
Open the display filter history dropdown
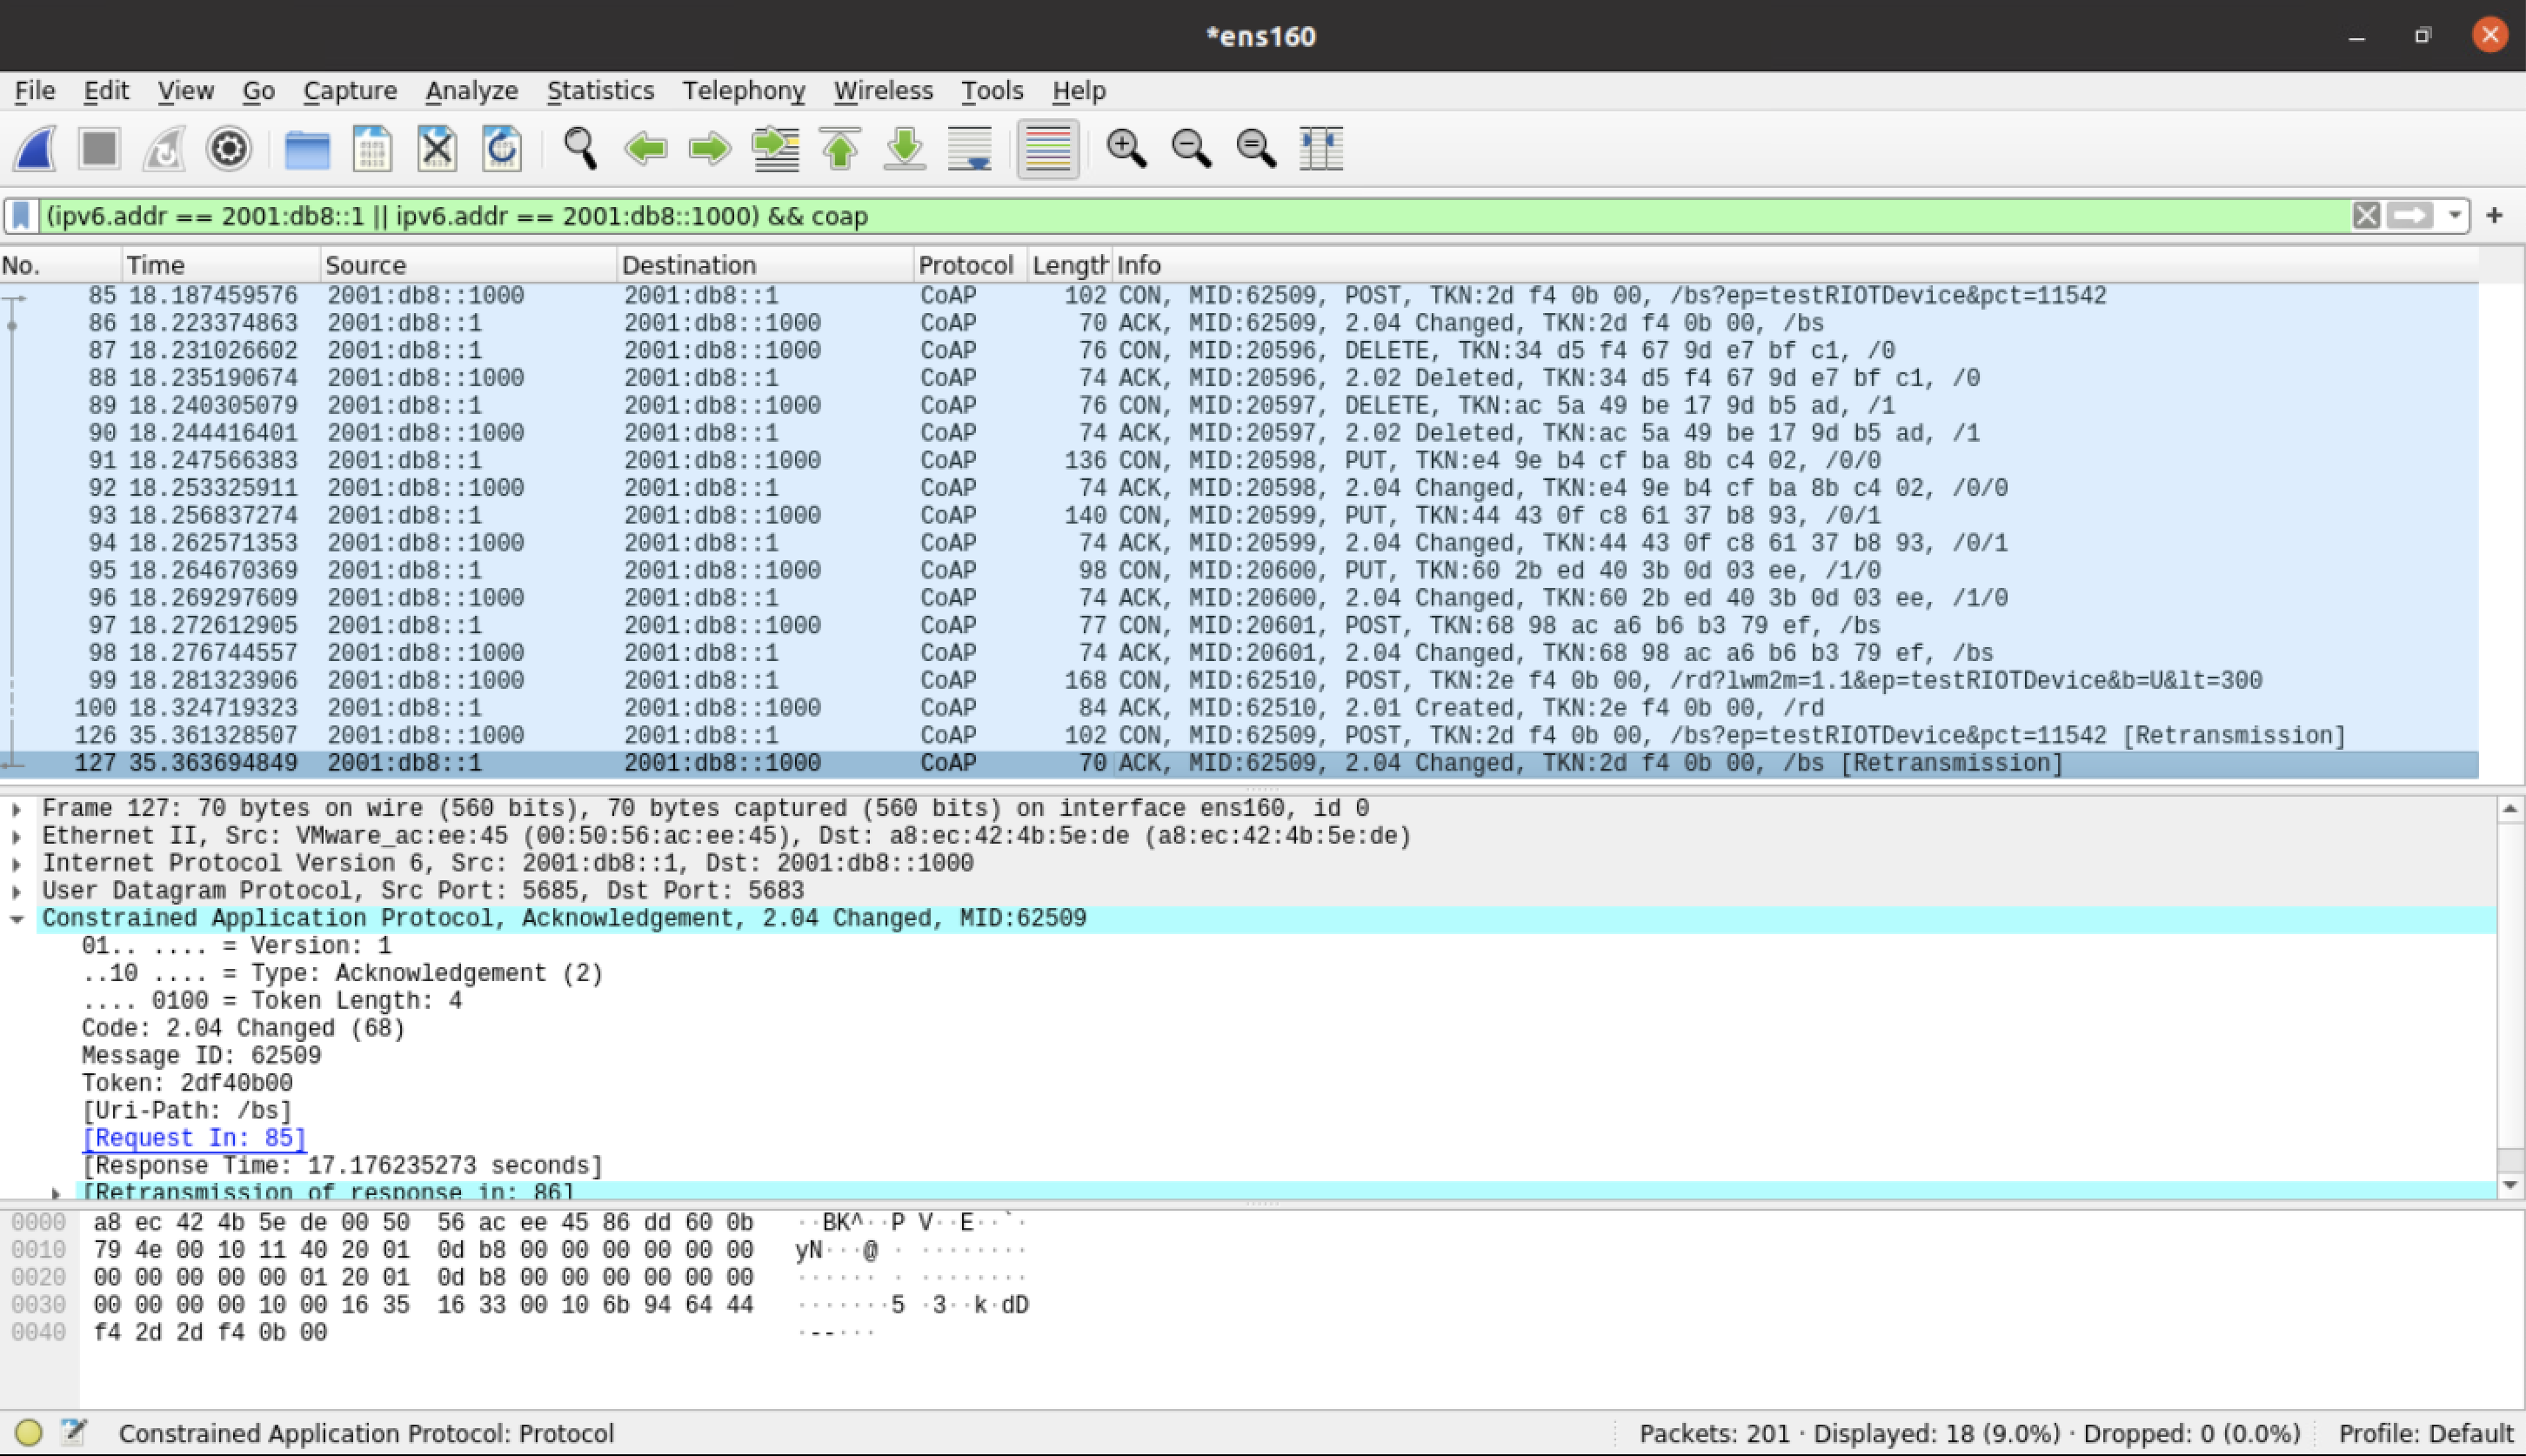(x=2455, y=216)
